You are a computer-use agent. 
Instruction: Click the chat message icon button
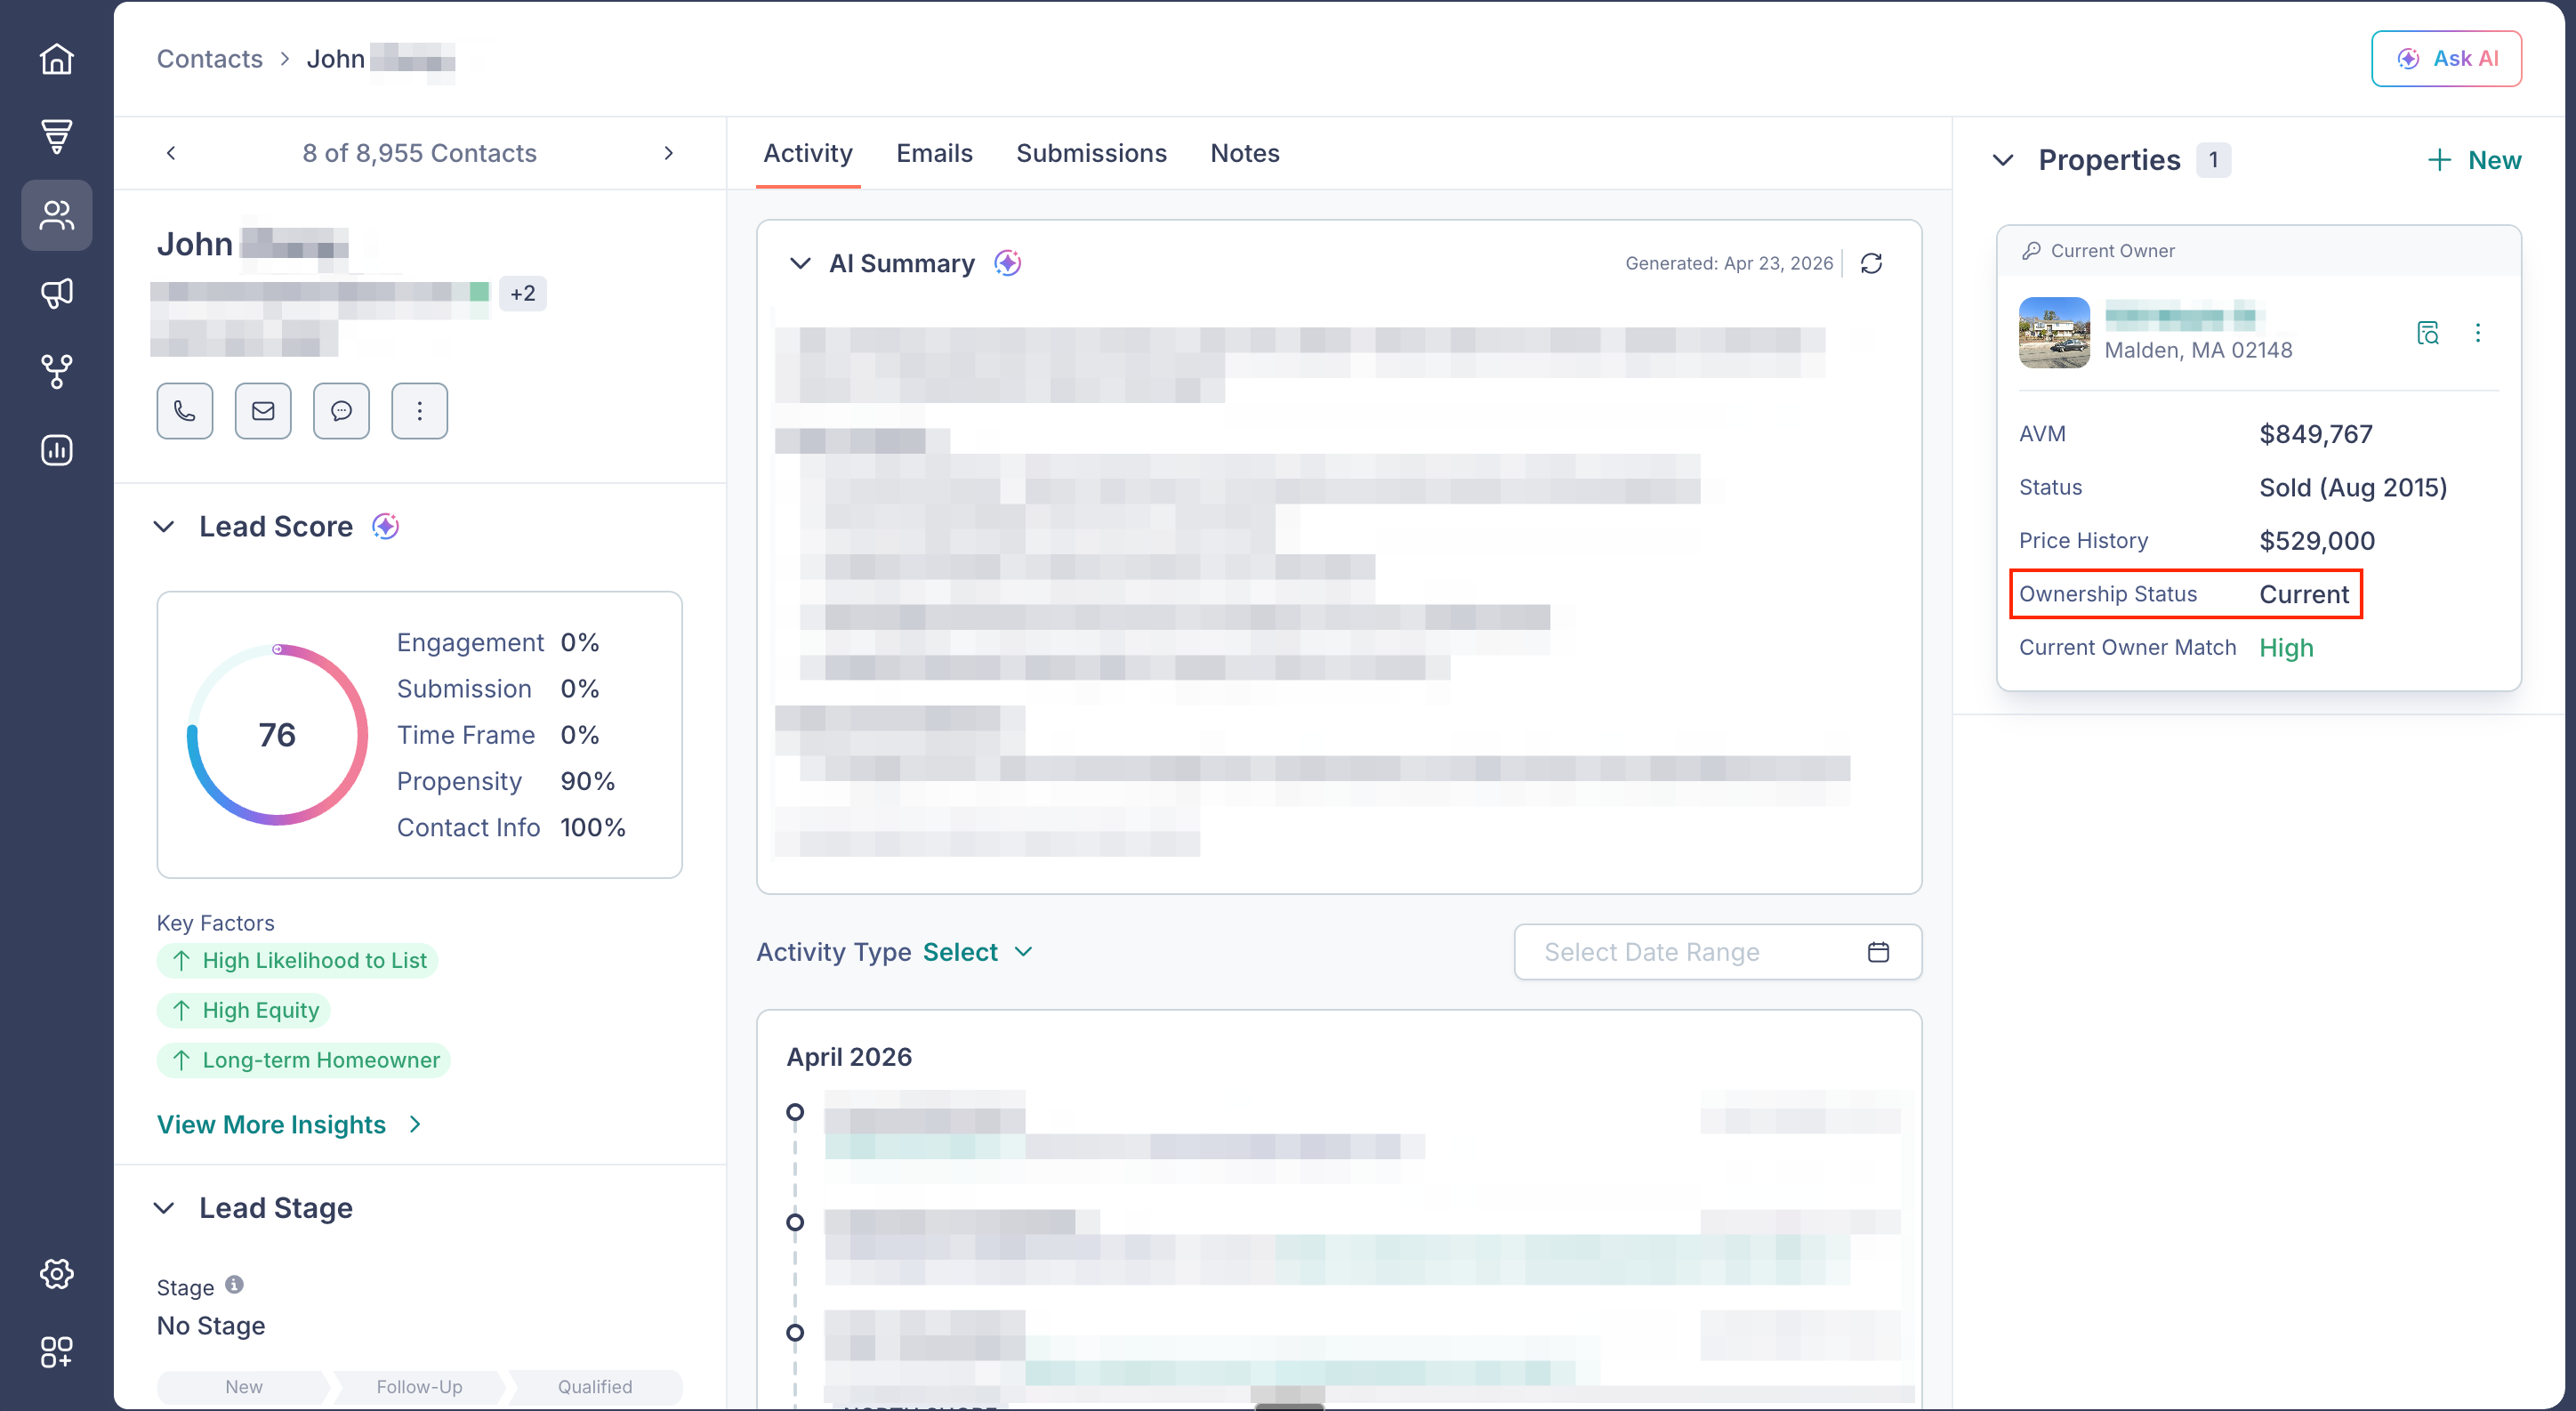tap(341, 411)
